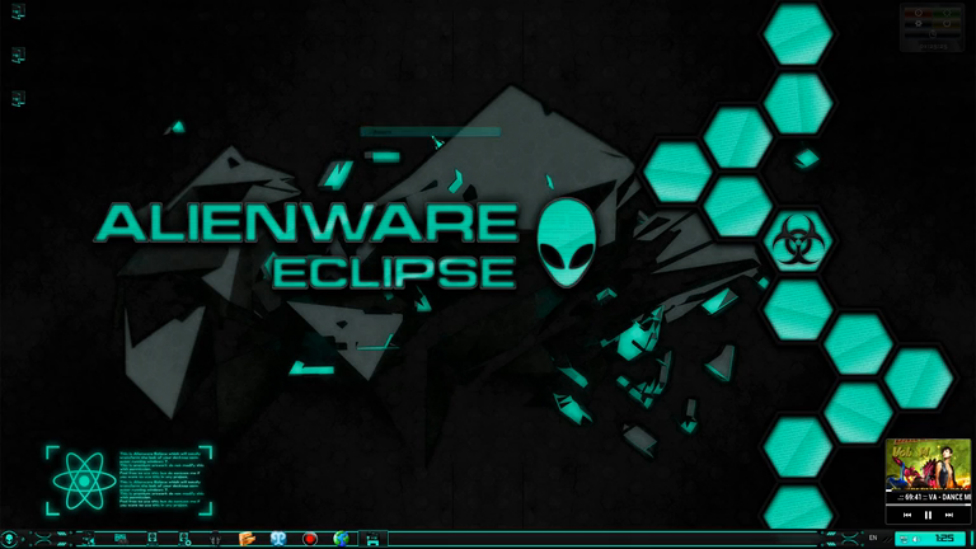976x549 pixels.
Task: Open the orange folder taskbar icon
Action: pyautogui.click(x=247, y=538)
